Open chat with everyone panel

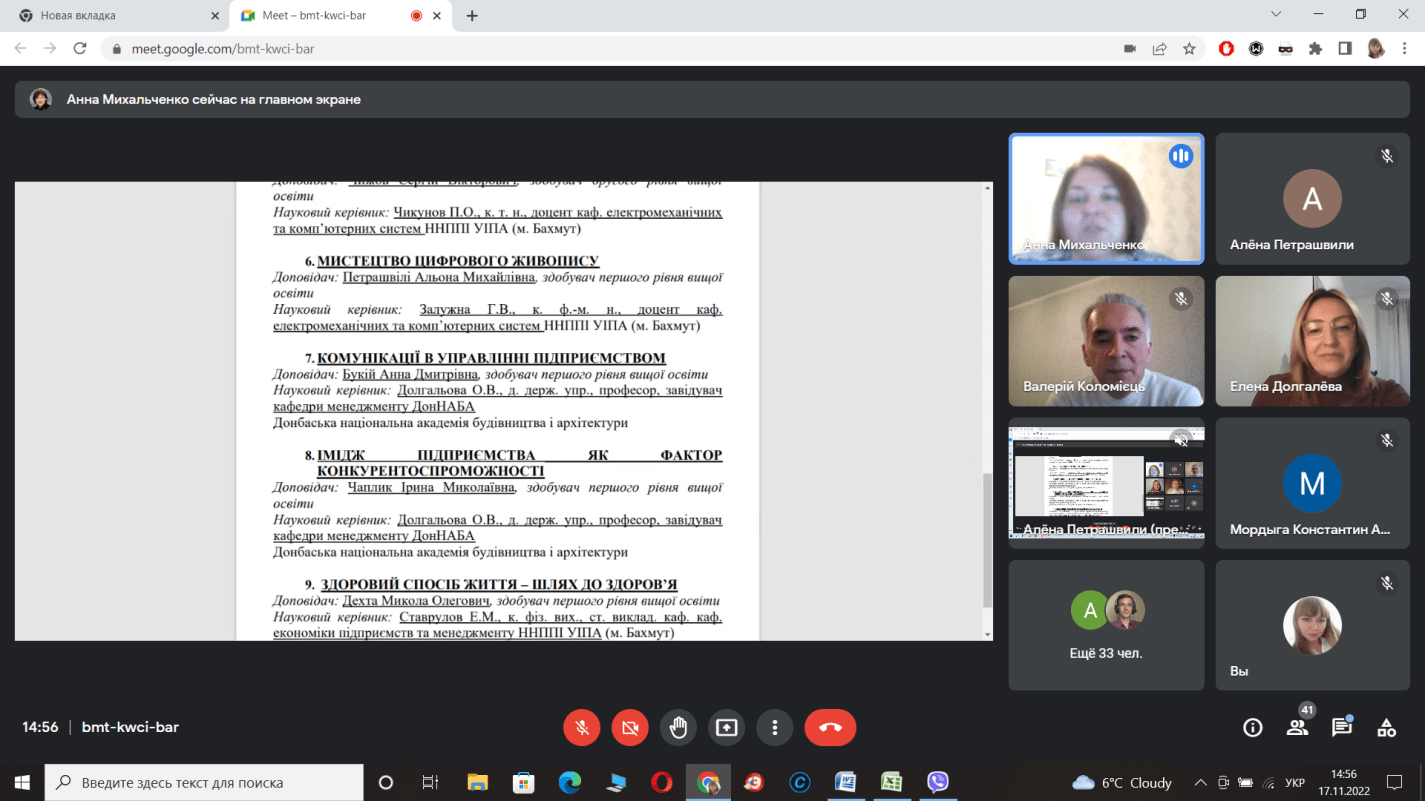(x=1342, y=728)
